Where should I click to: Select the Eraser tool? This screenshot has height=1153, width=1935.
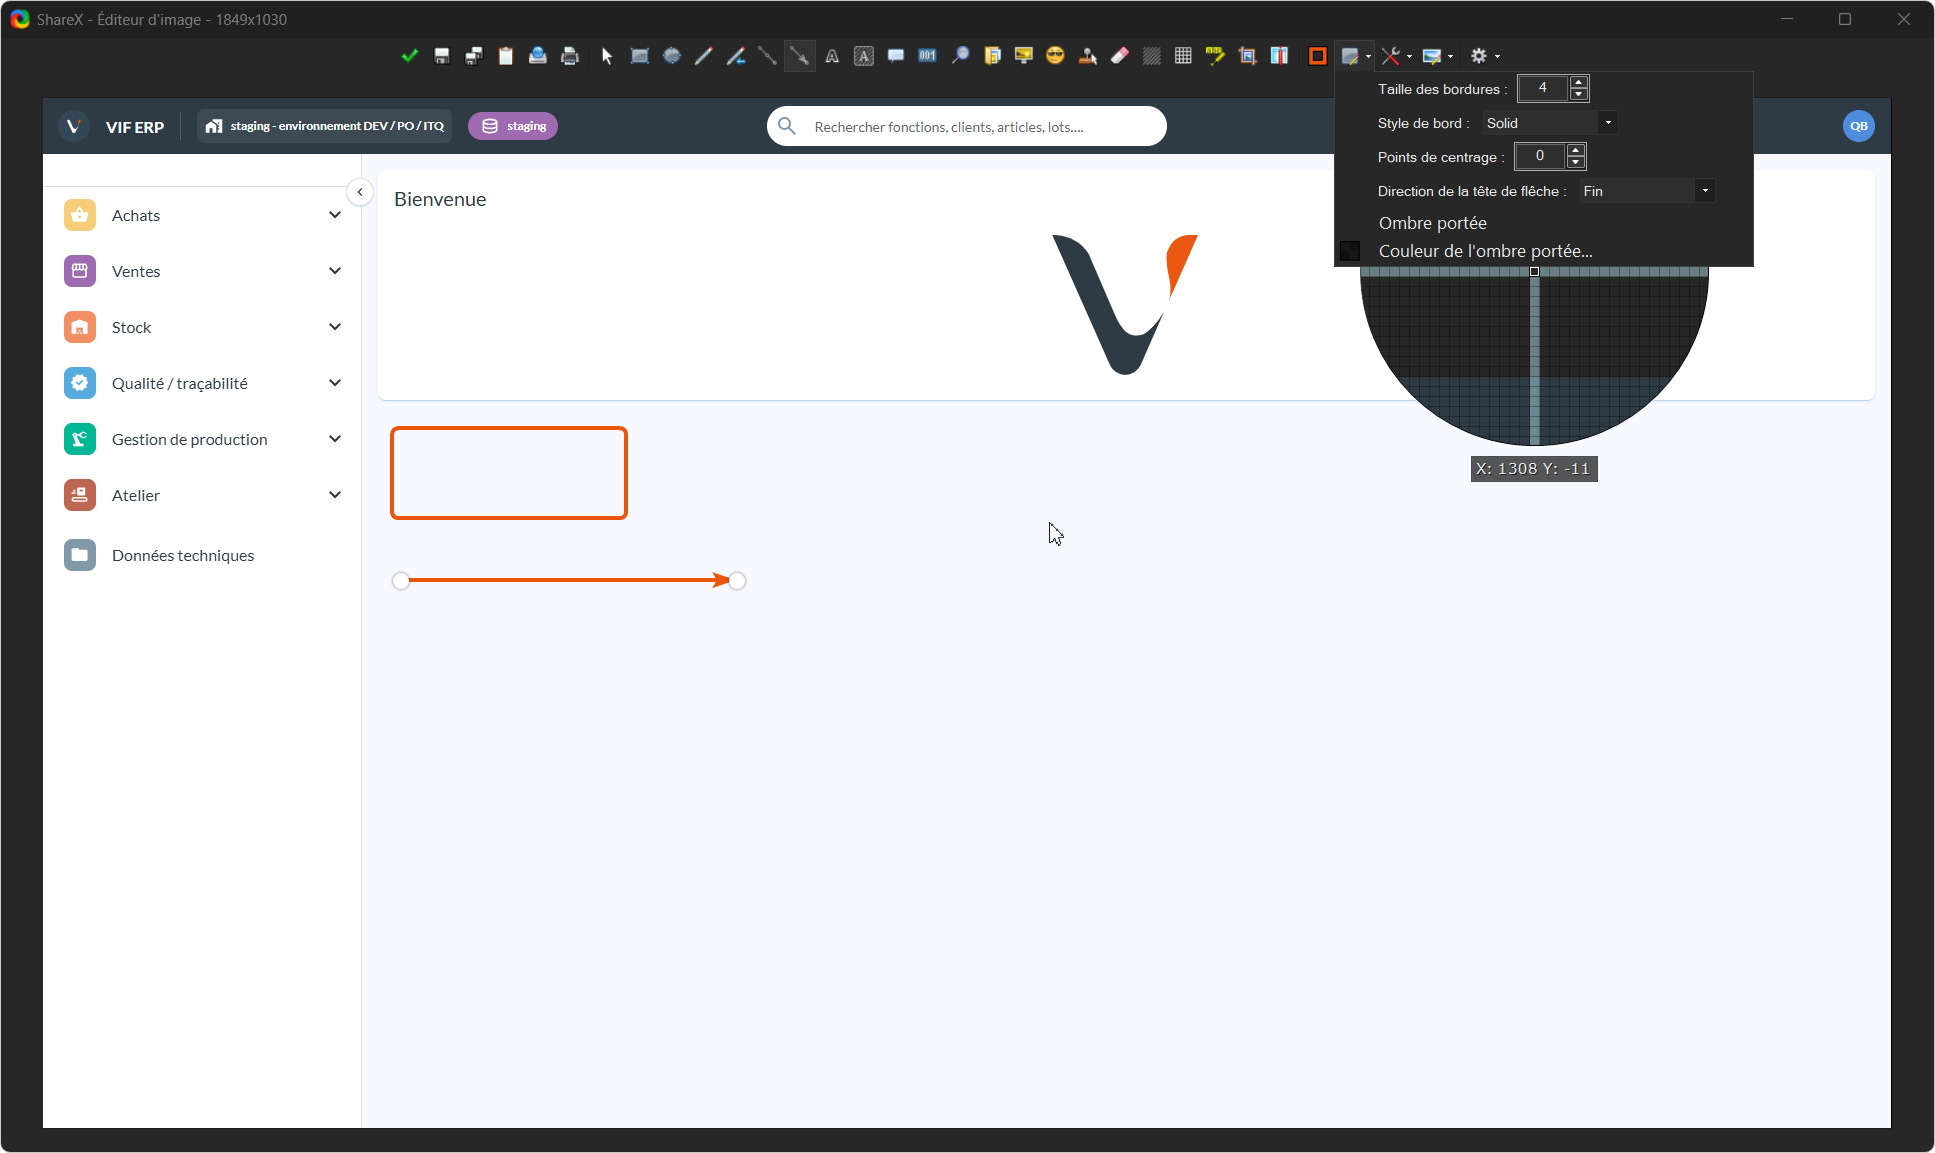[1120, 56]
